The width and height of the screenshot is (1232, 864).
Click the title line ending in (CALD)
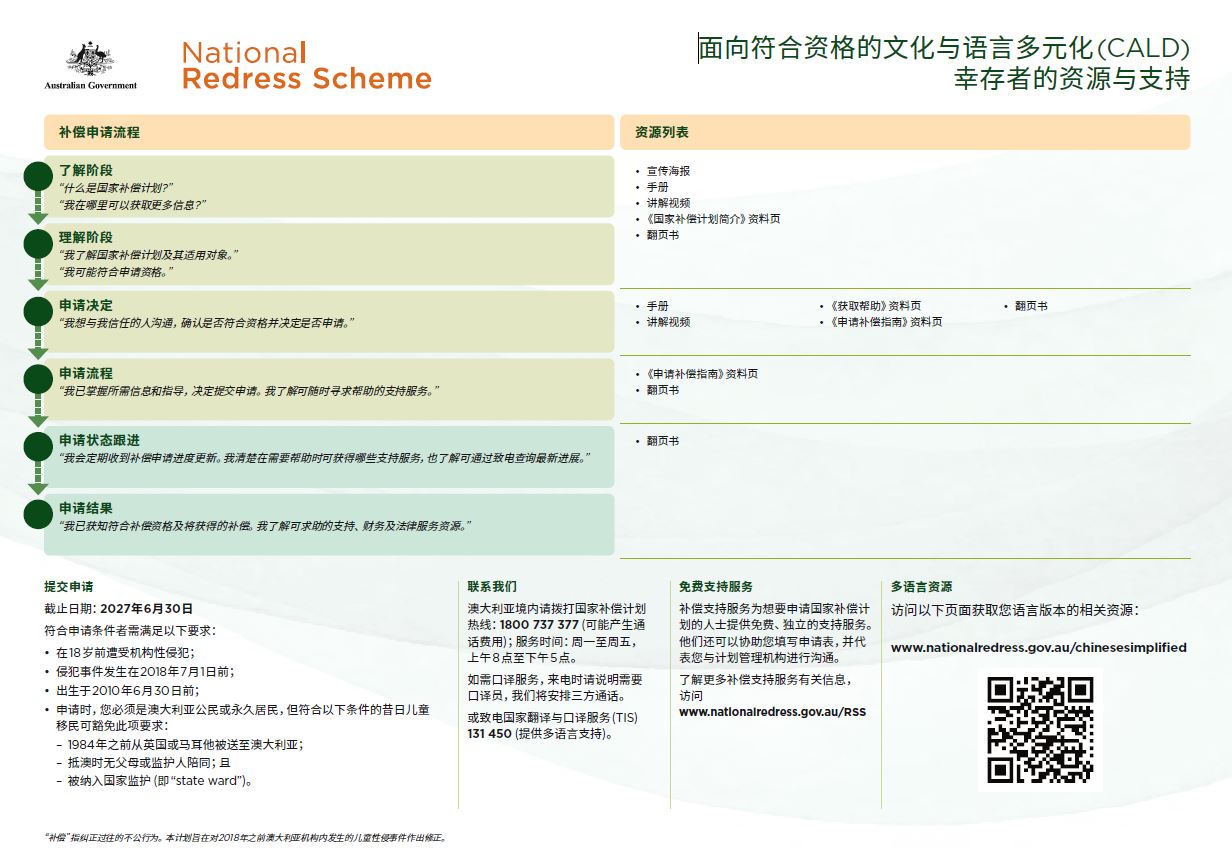pos(944,48)
